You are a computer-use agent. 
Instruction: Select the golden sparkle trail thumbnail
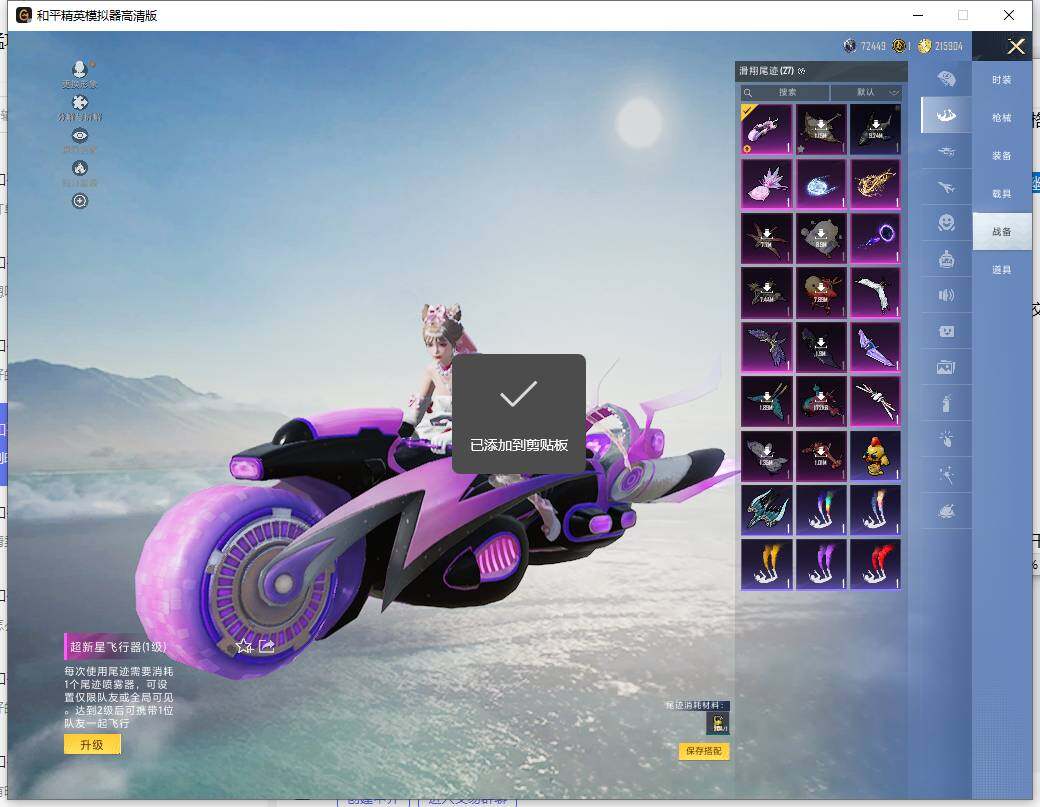[876, 184]
